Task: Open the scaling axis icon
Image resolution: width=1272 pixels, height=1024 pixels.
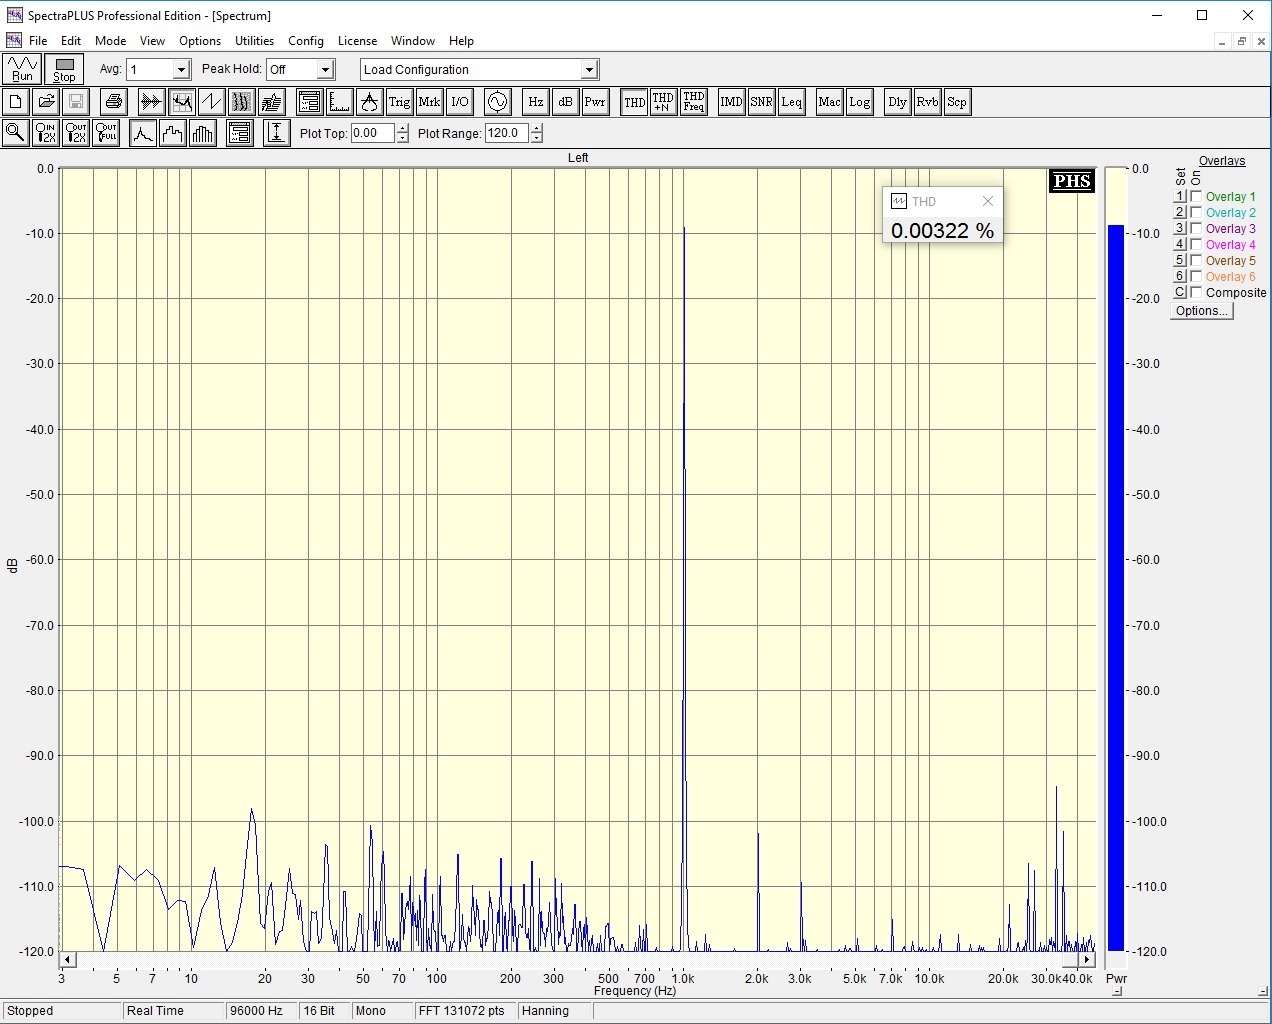Action: click(x=340, y=102)
